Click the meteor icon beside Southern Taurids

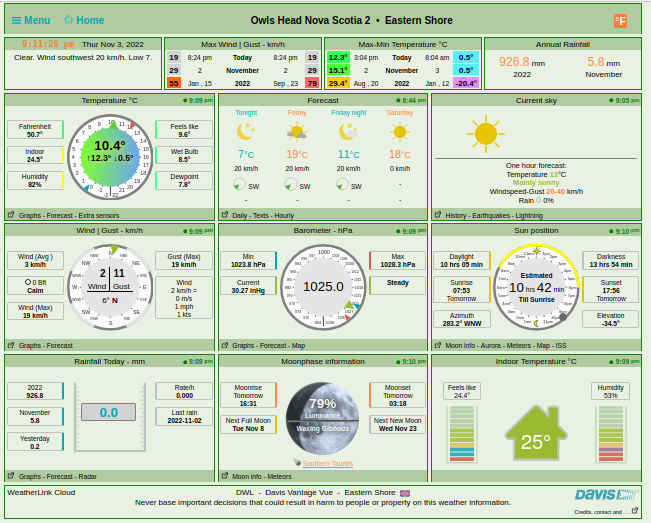click(x=297, y=462)
